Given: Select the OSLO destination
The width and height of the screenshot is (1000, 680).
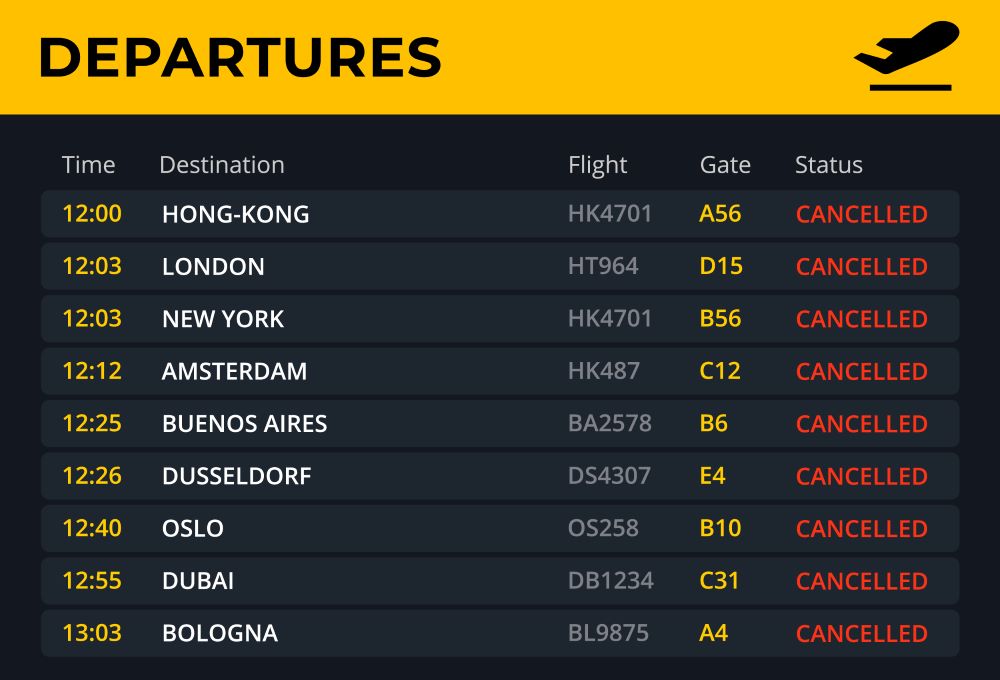Looking at the screenshot, I should click(193, 528).
